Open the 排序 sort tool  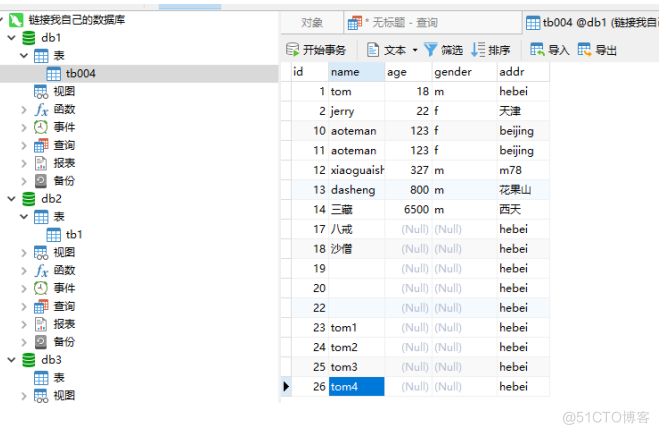coord(490,50)
